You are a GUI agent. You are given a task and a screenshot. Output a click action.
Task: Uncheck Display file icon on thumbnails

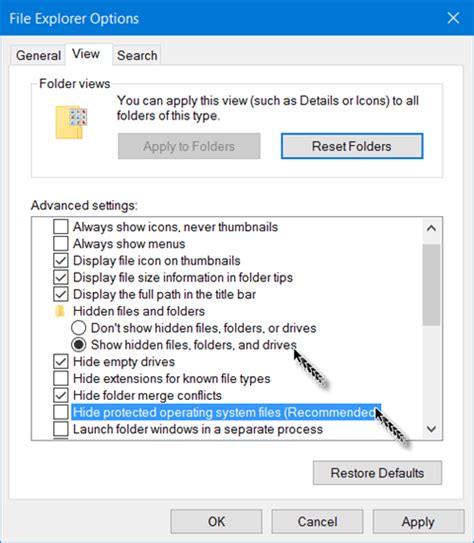[61, 260]
